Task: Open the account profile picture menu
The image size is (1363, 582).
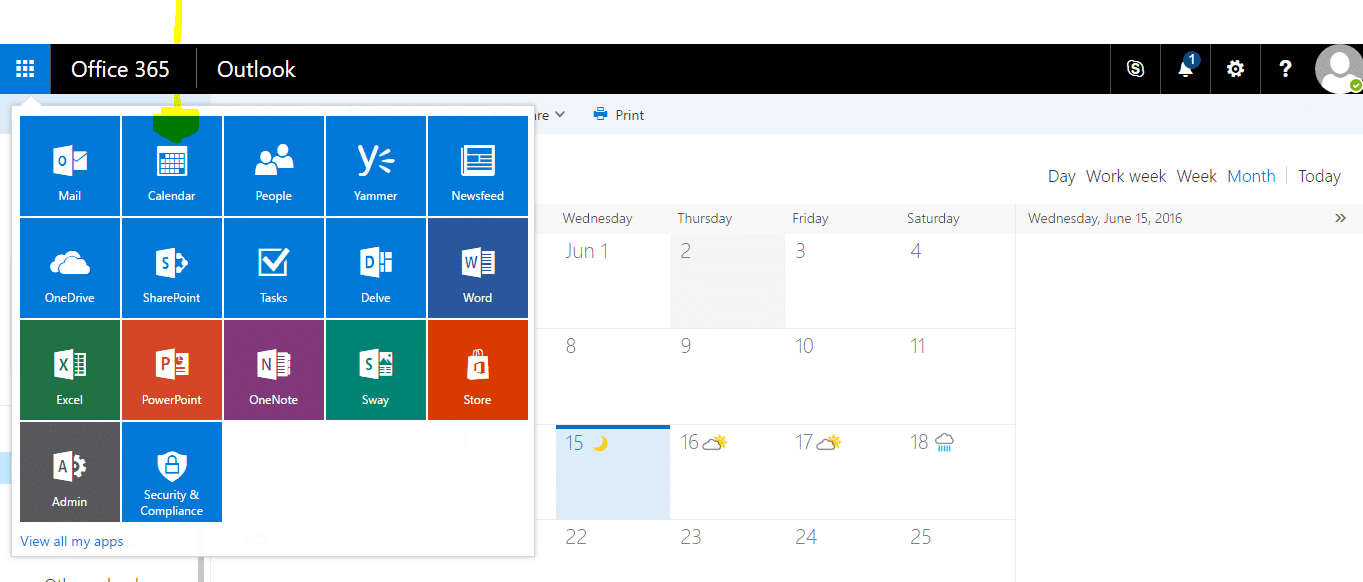Action: click(x=1338, y=69)
